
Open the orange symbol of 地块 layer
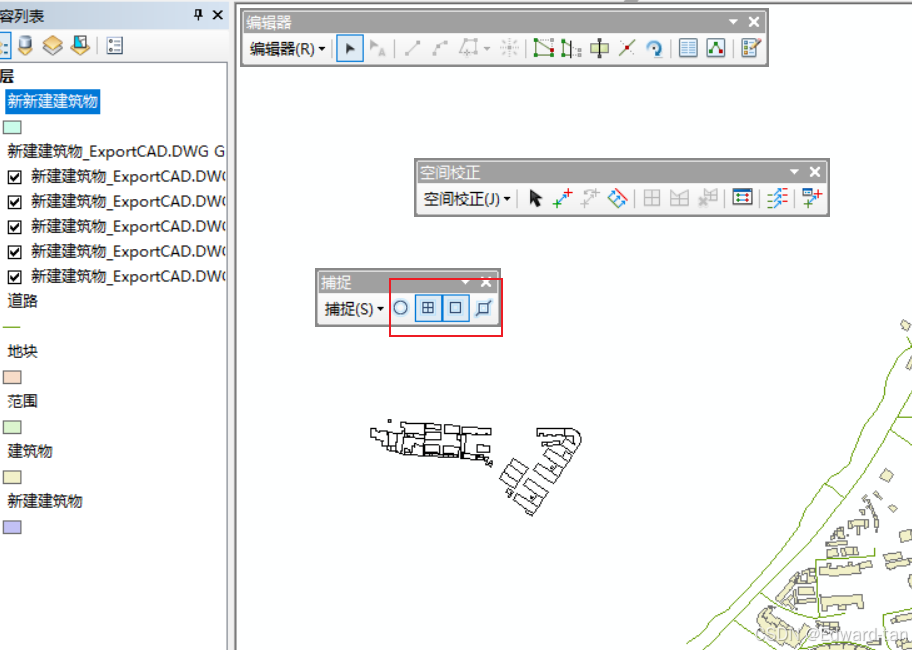click(12, 377)
